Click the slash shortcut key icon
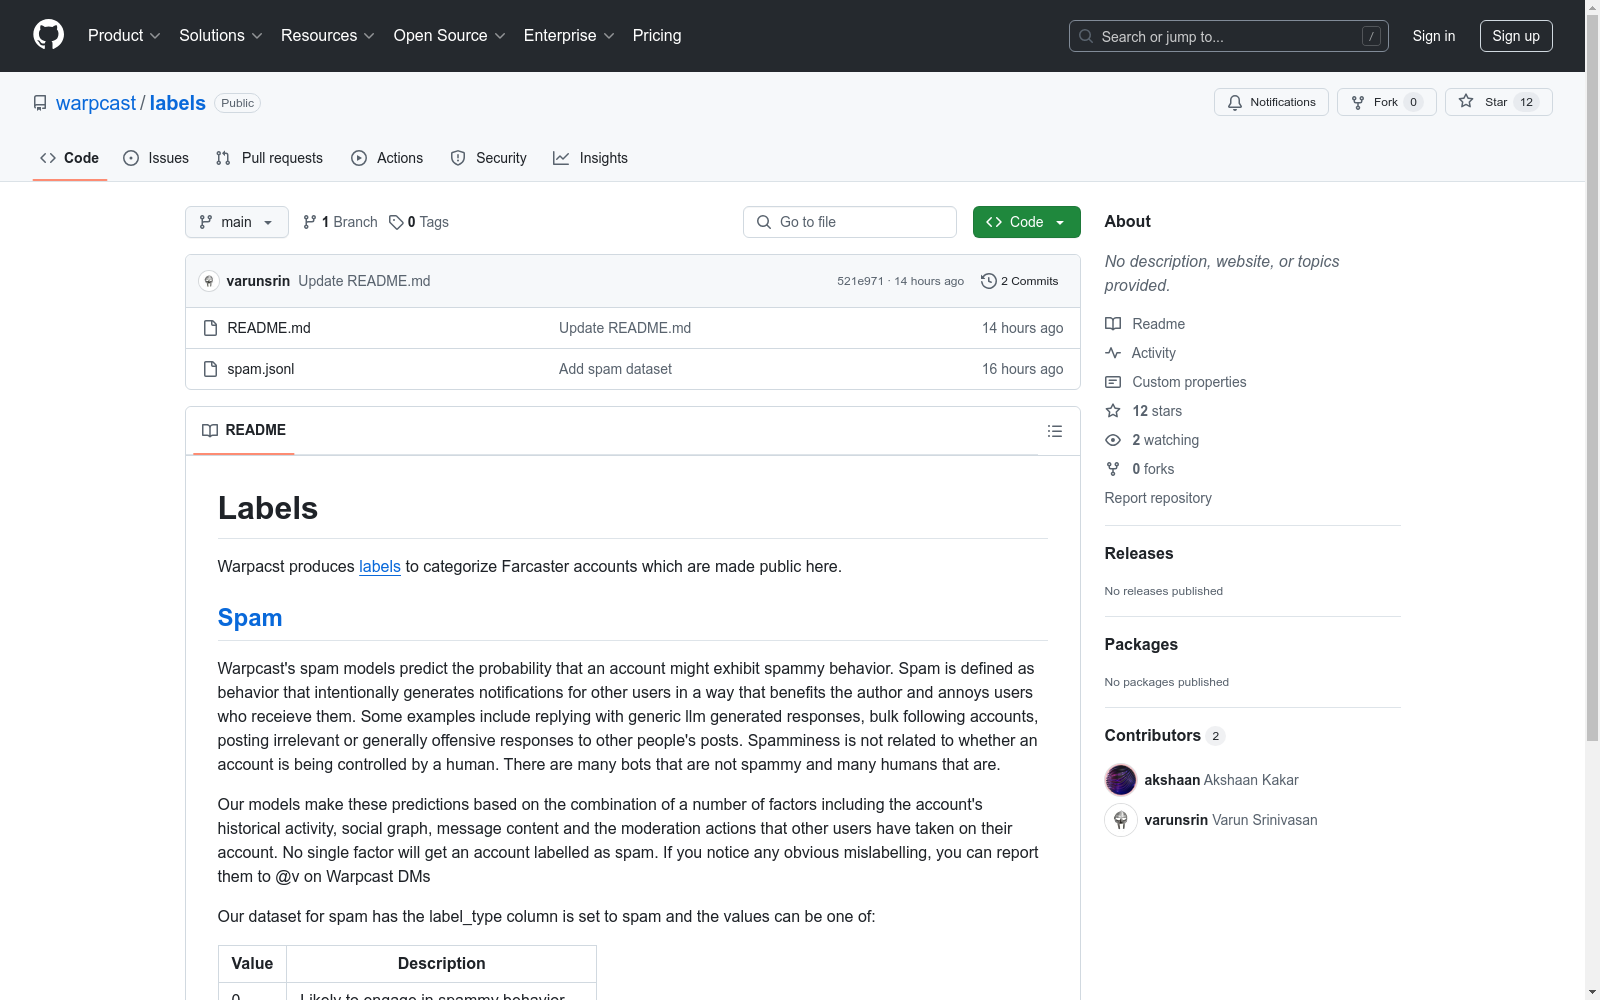 click(x=1371, y=36)
